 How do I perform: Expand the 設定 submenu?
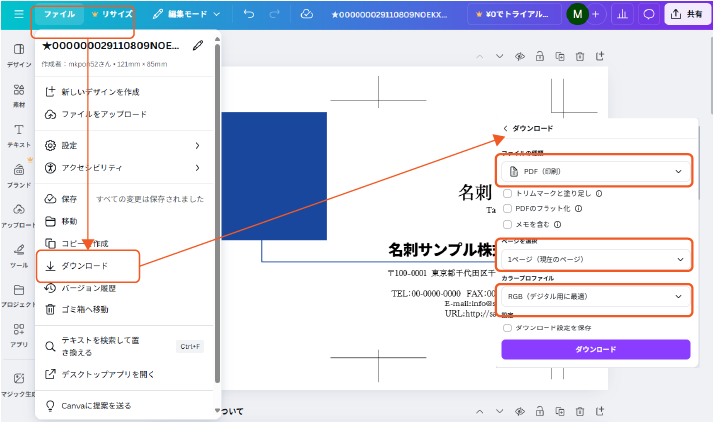[x=124, y=146]
